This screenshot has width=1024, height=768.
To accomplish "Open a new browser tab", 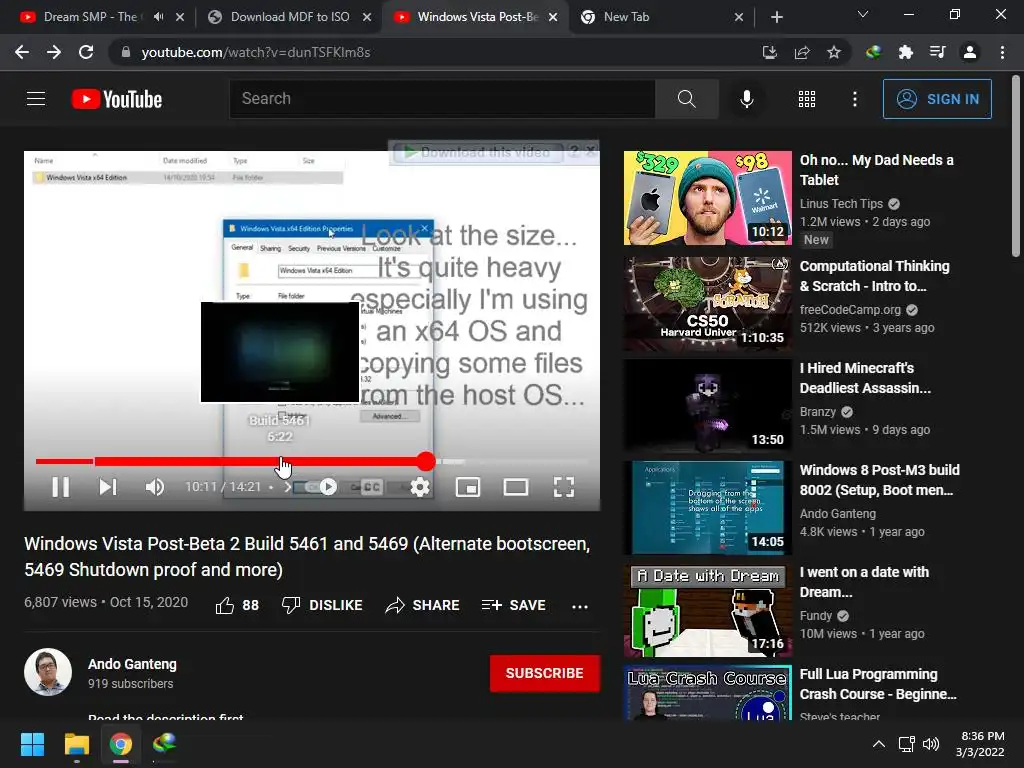I will 776,17.
